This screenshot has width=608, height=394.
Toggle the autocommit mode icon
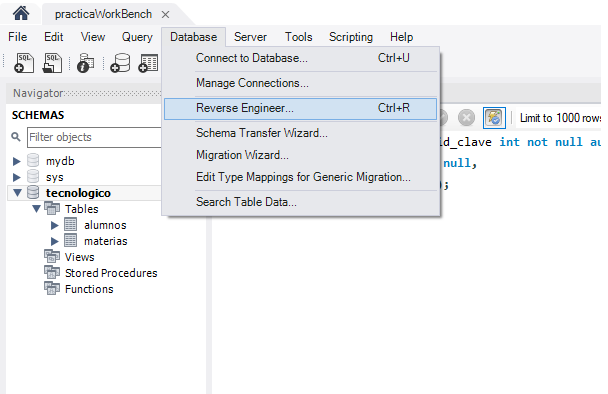pos(494,118)
